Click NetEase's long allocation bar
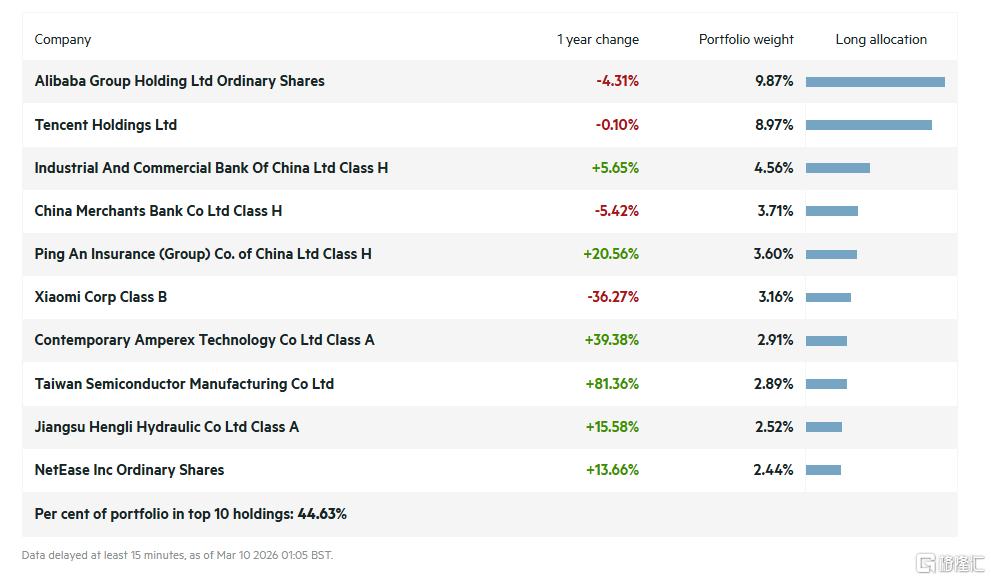Viewport: 991px width, 580px height. pyautogui.click(x=823, y=470)
